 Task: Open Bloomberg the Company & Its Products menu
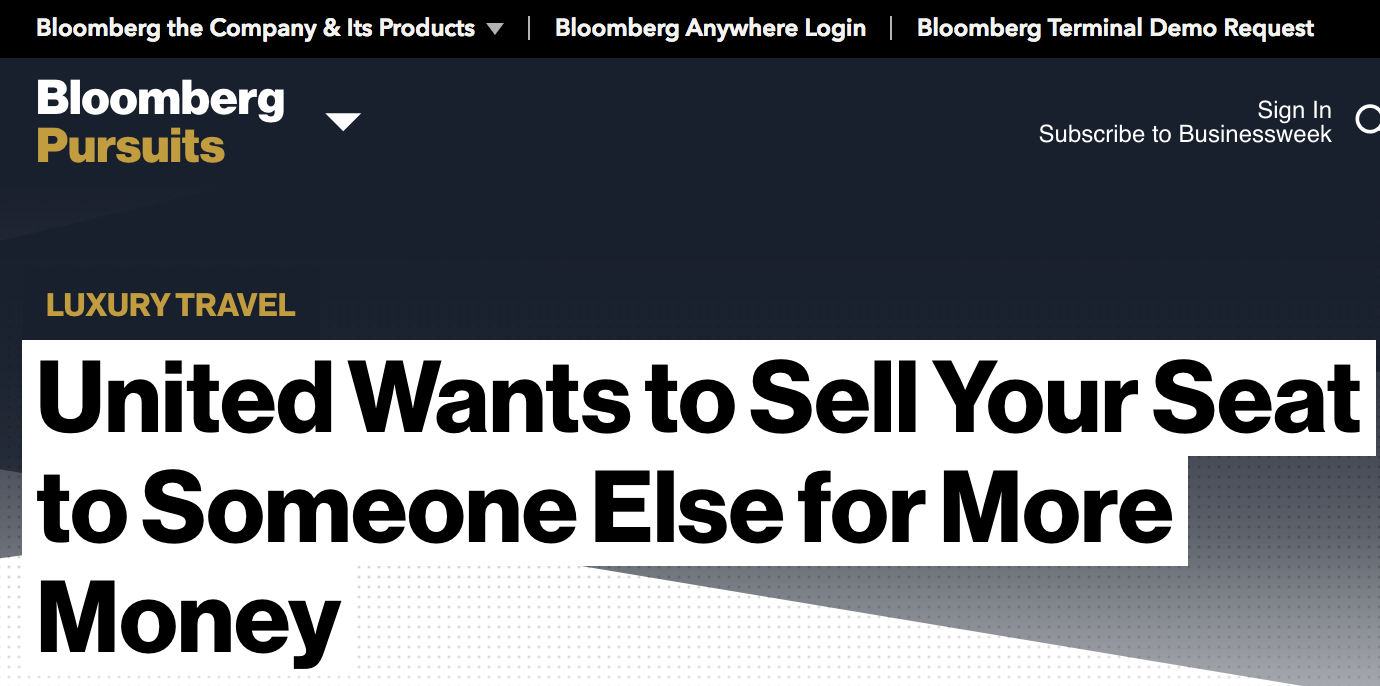click(x=255, y=28)
